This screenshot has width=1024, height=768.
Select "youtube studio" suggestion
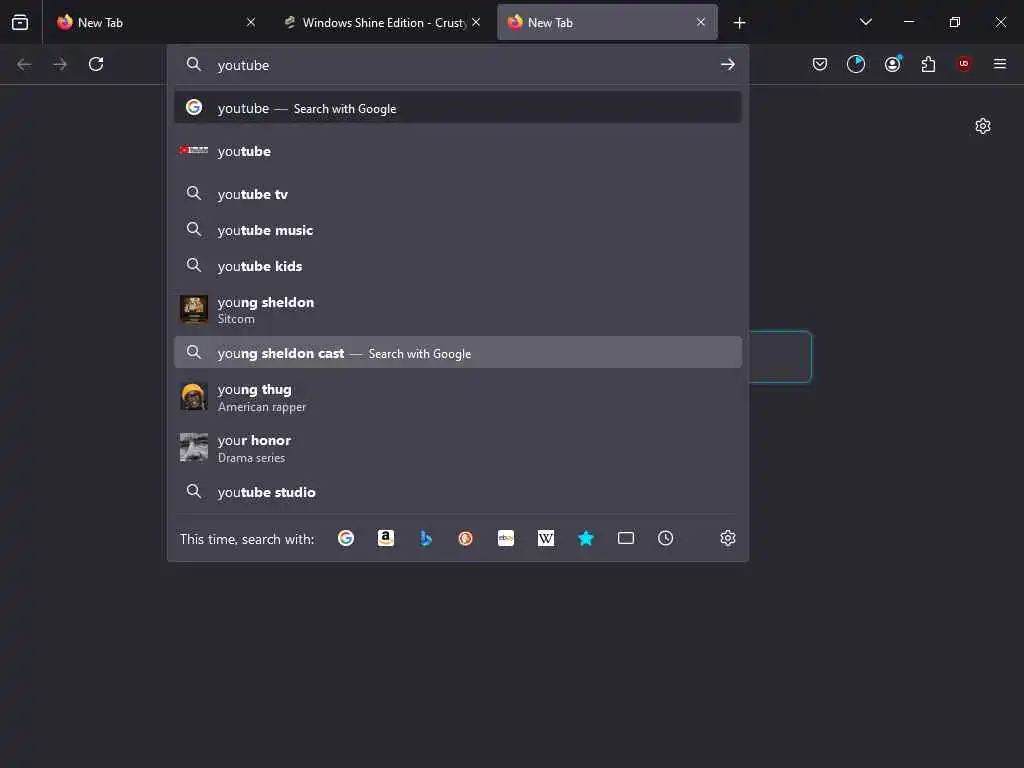coord(457,491)
